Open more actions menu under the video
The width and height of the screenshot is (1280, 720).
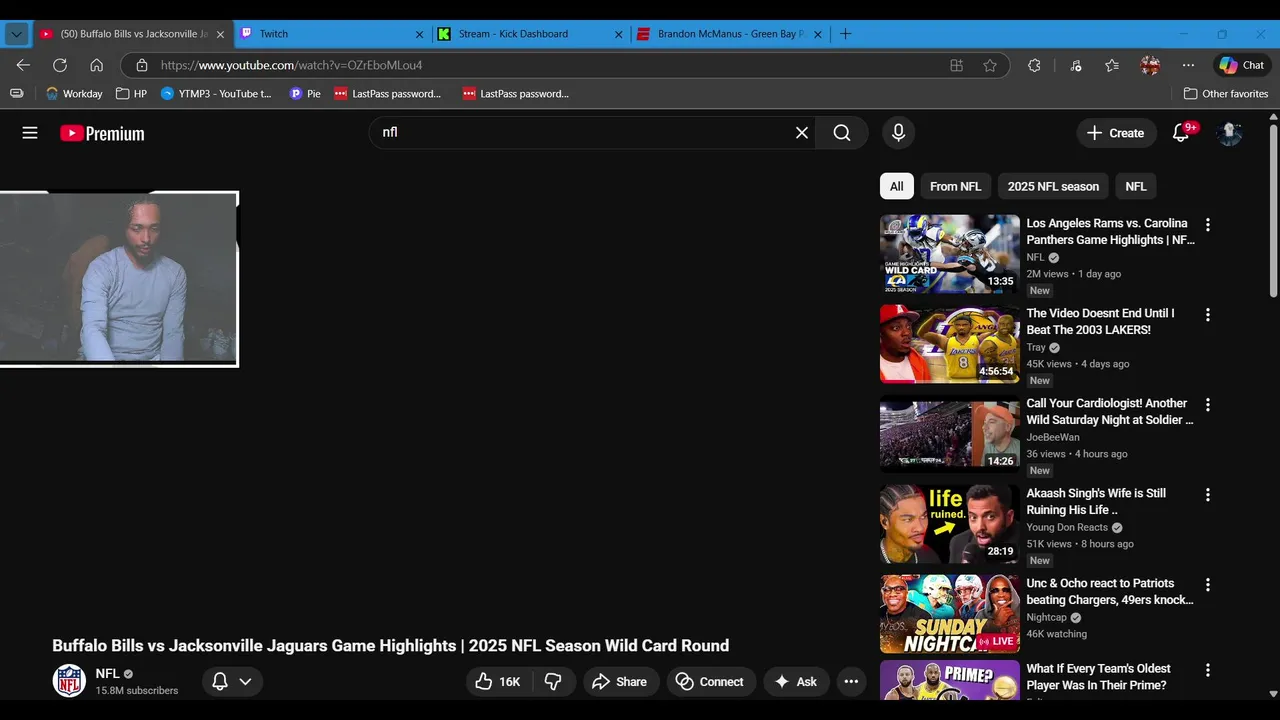(851, 682)
